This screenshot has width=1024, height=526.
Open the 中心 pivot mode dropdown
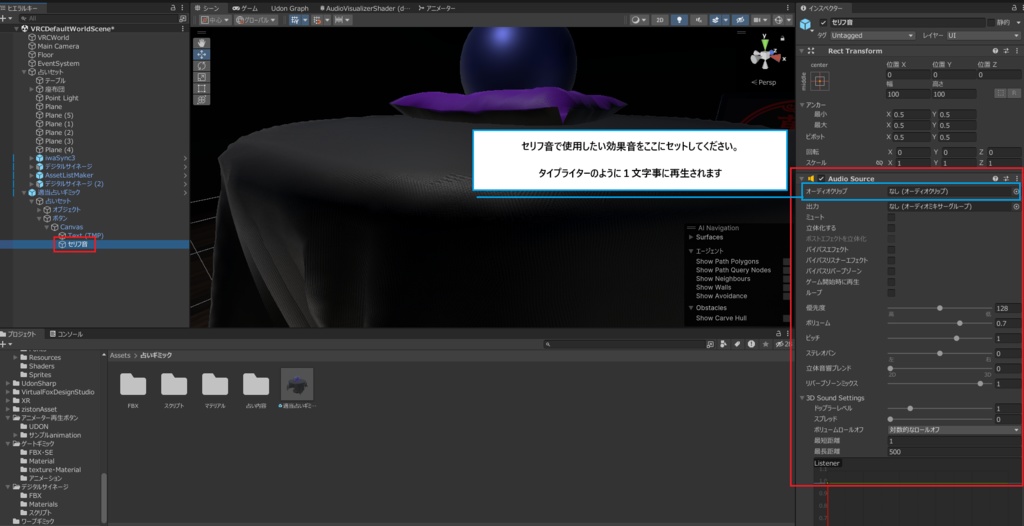tap(215, 20)
